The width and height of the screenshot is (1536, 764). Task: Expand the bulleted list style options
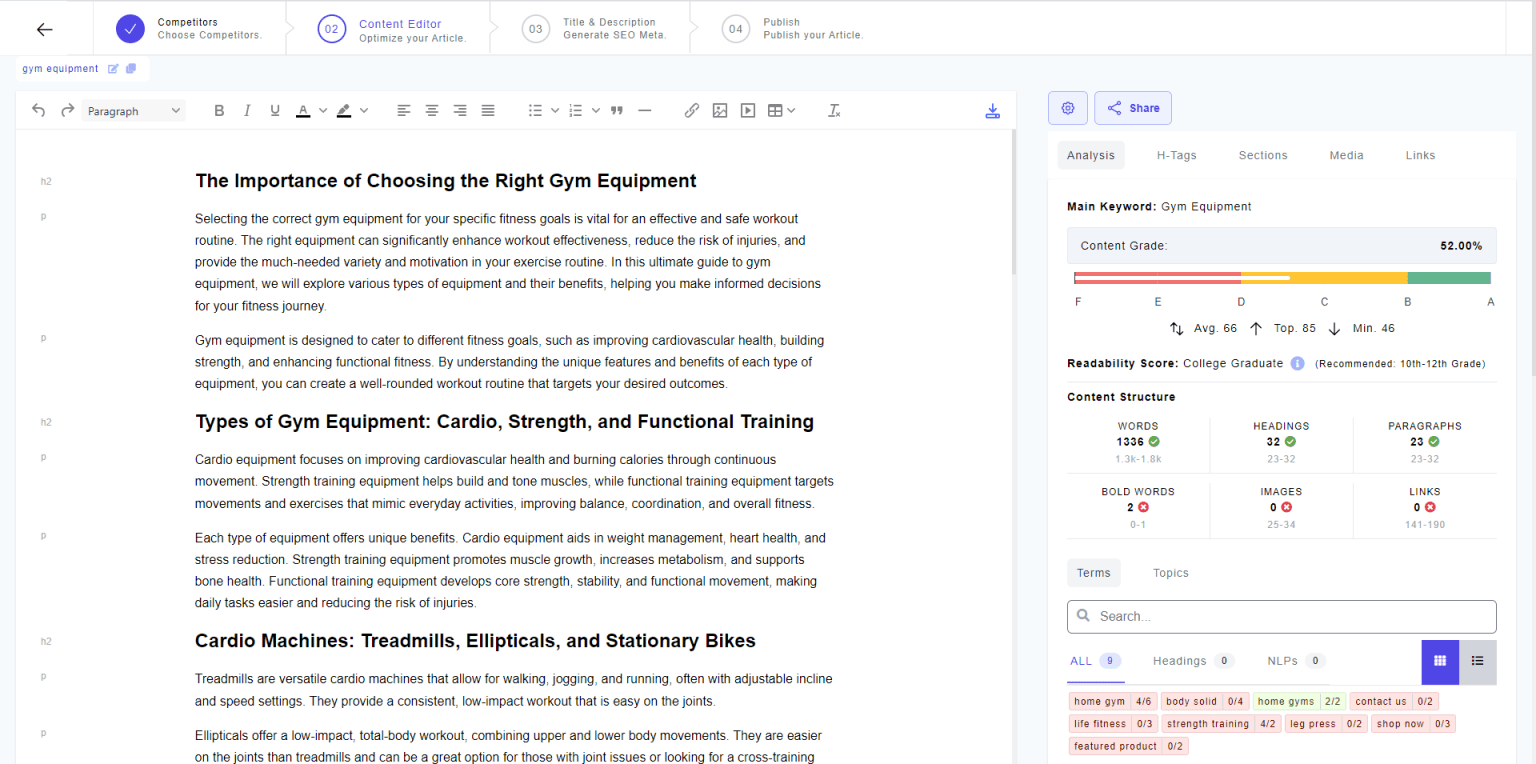pos(555,111)
